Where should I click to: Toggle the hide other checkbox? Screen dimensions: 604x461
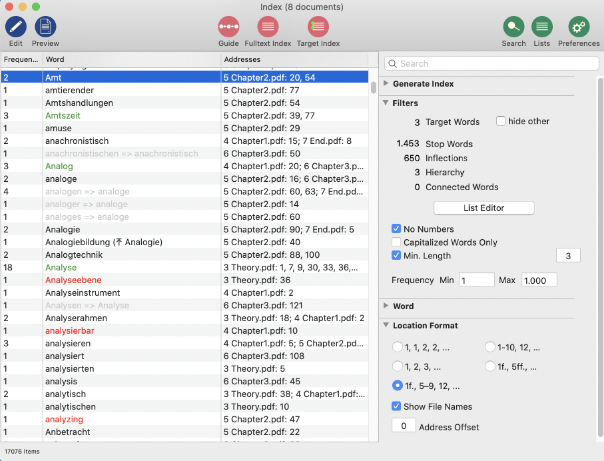pos(501,121)
